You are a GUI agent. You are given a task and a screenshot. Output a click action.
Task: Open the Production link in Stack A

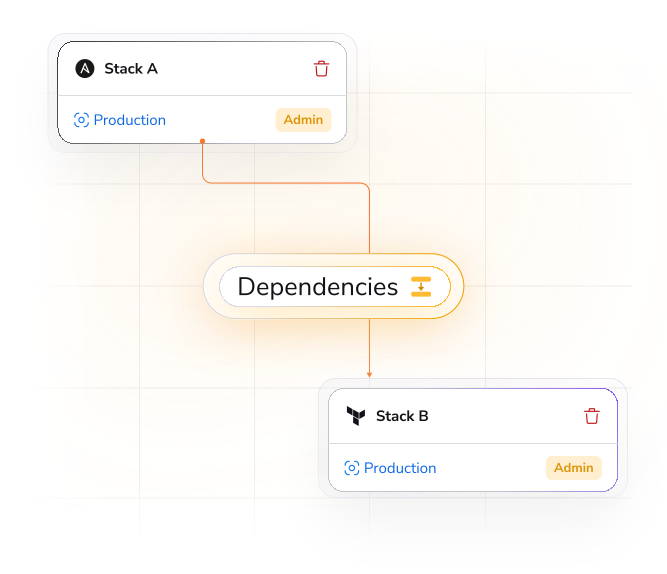click(130, 120)
